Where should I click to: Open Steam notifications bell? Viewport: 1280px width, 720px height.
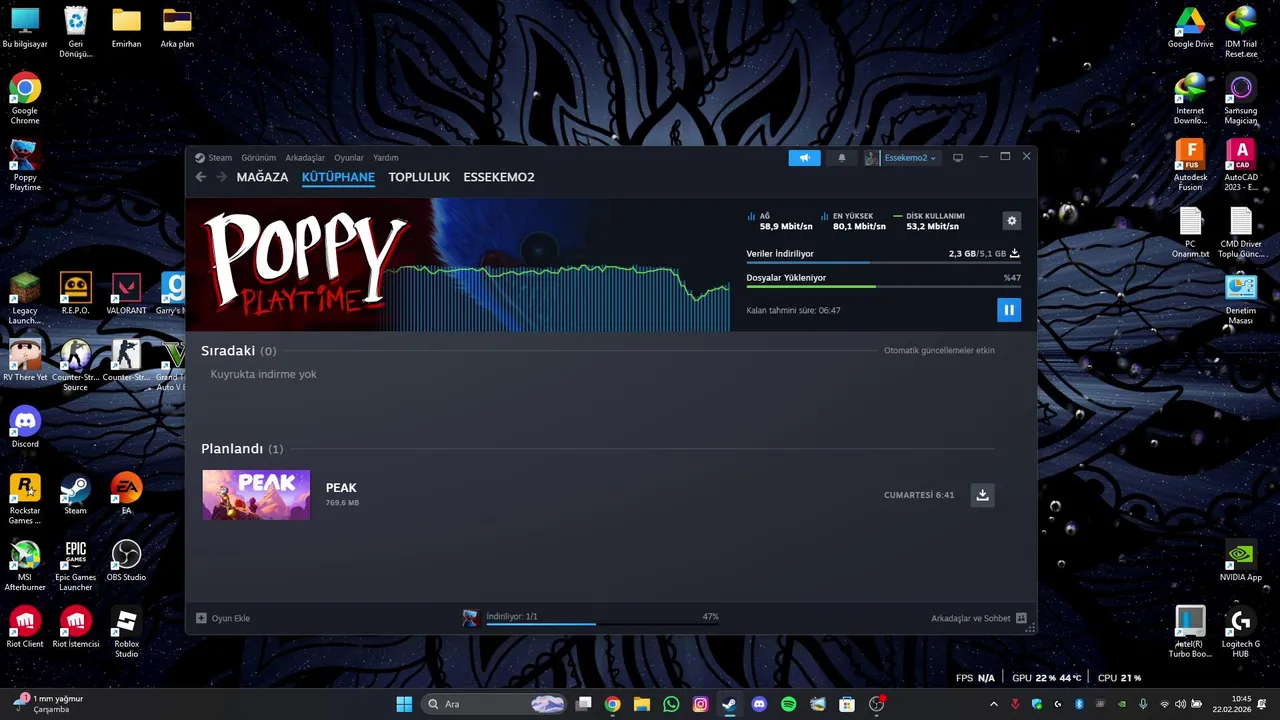coord(841,158)
